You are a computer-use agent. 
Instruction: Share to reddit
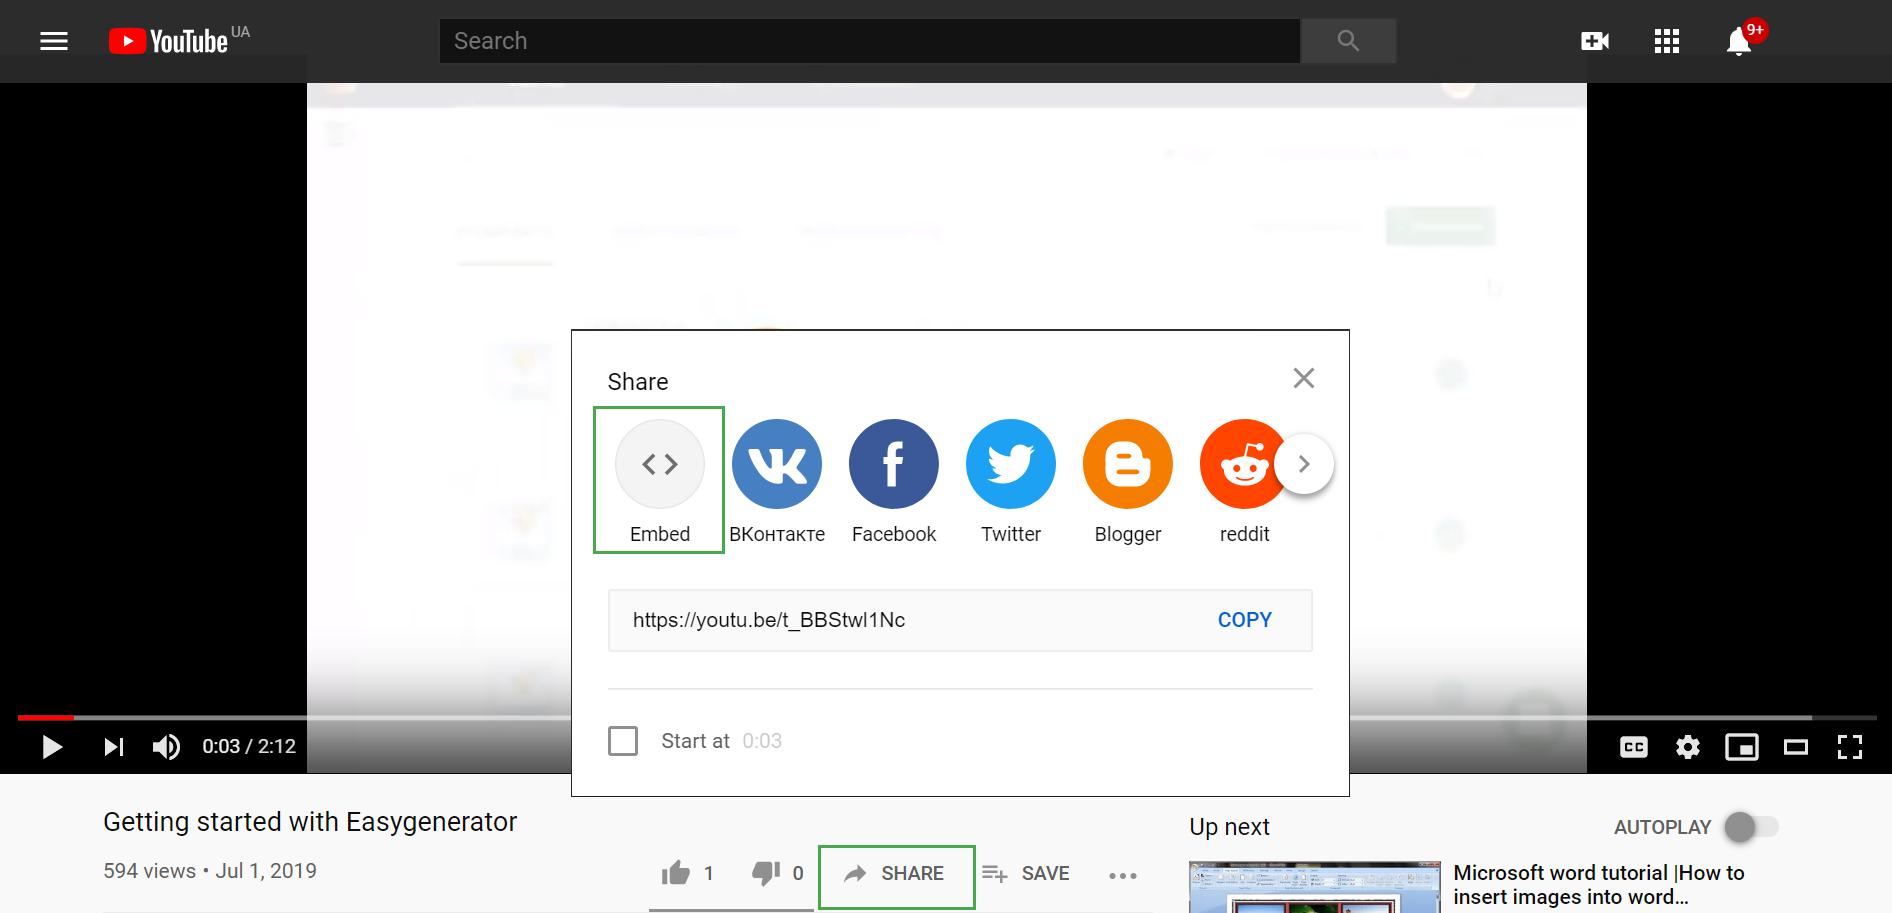tap(1241, 465)
